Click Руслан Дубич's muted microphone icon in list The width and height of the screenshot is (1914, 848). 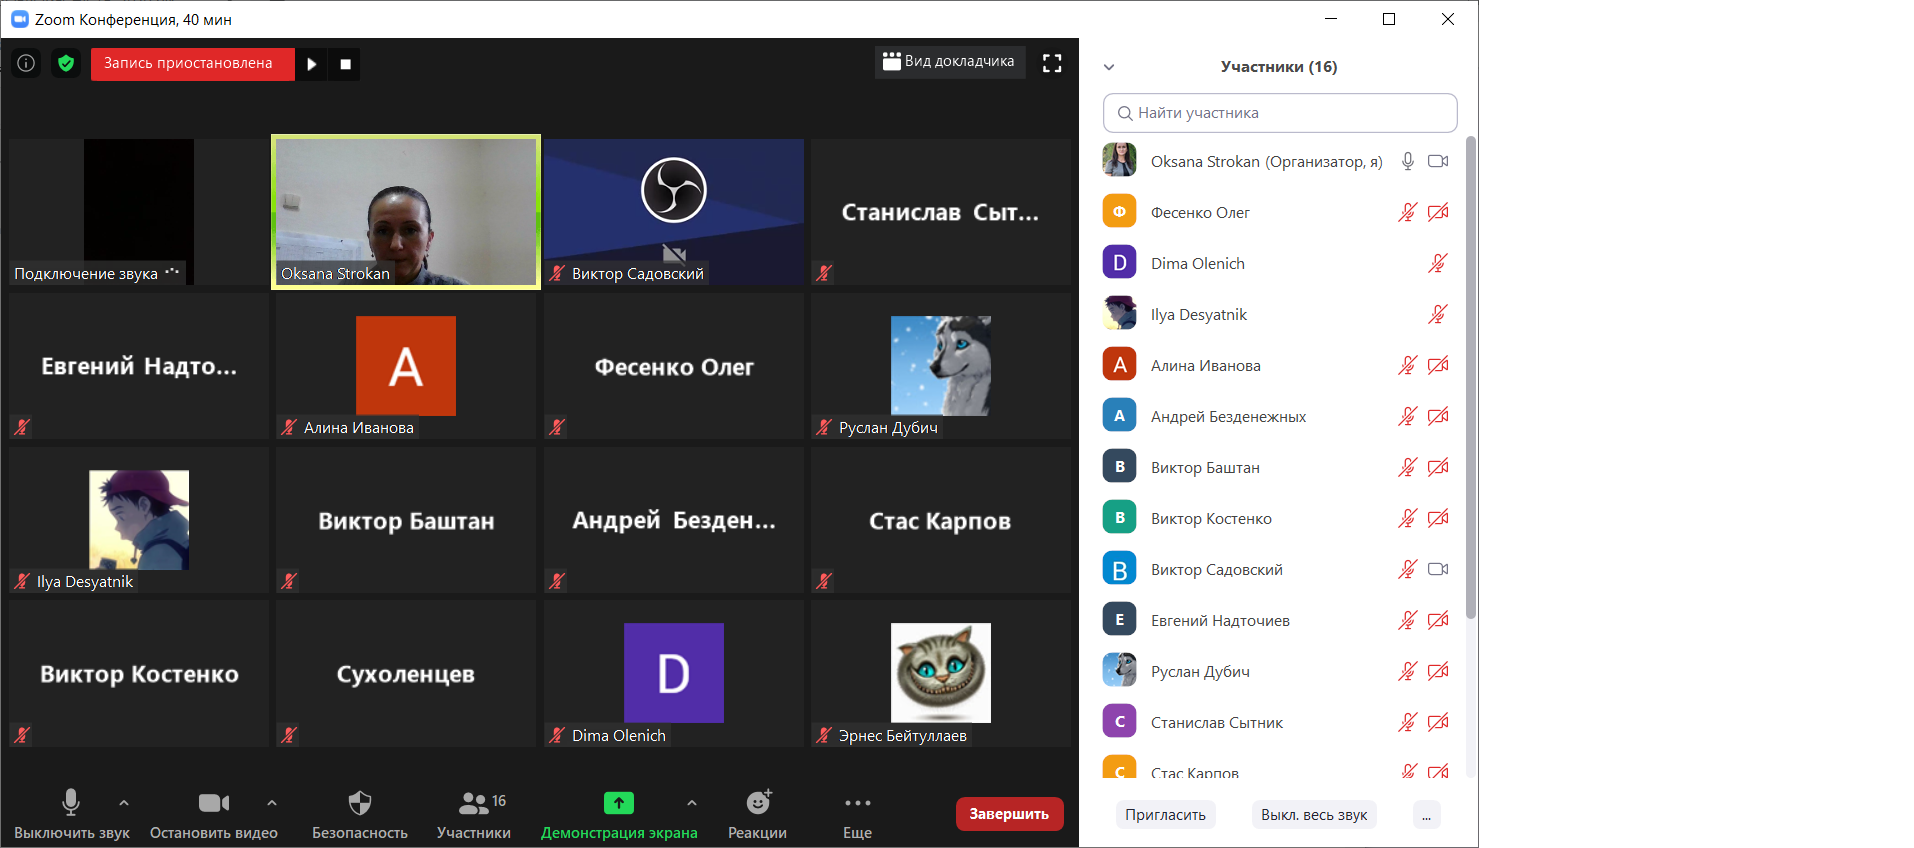[x=1408, y=671]
